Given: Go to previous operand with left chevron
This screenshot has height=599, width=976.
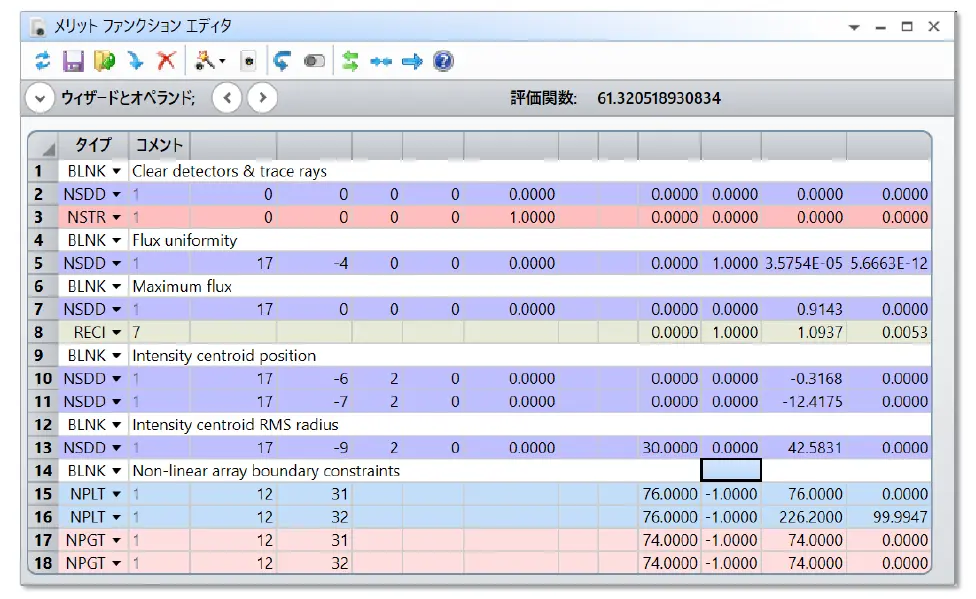Looking at the screenshot, I should tap(227, 98).
